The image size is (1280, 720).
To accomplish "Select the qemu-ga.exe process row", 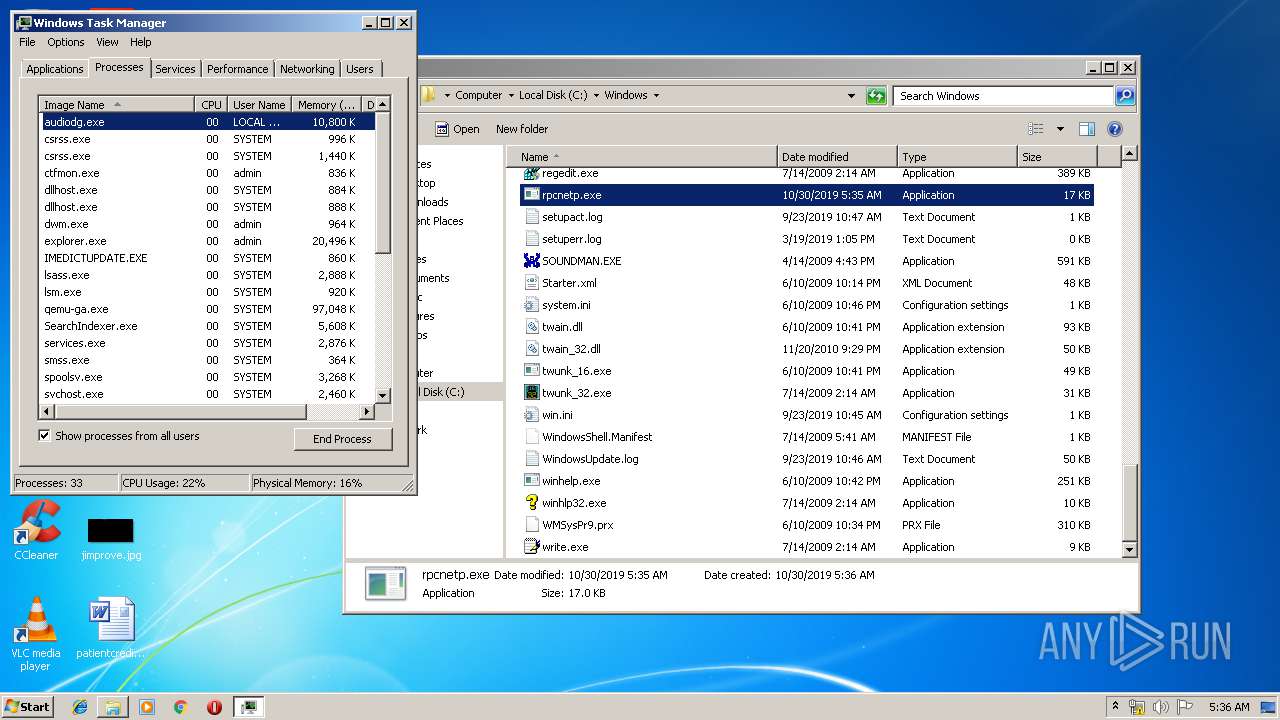I will [x=208, y=309].
